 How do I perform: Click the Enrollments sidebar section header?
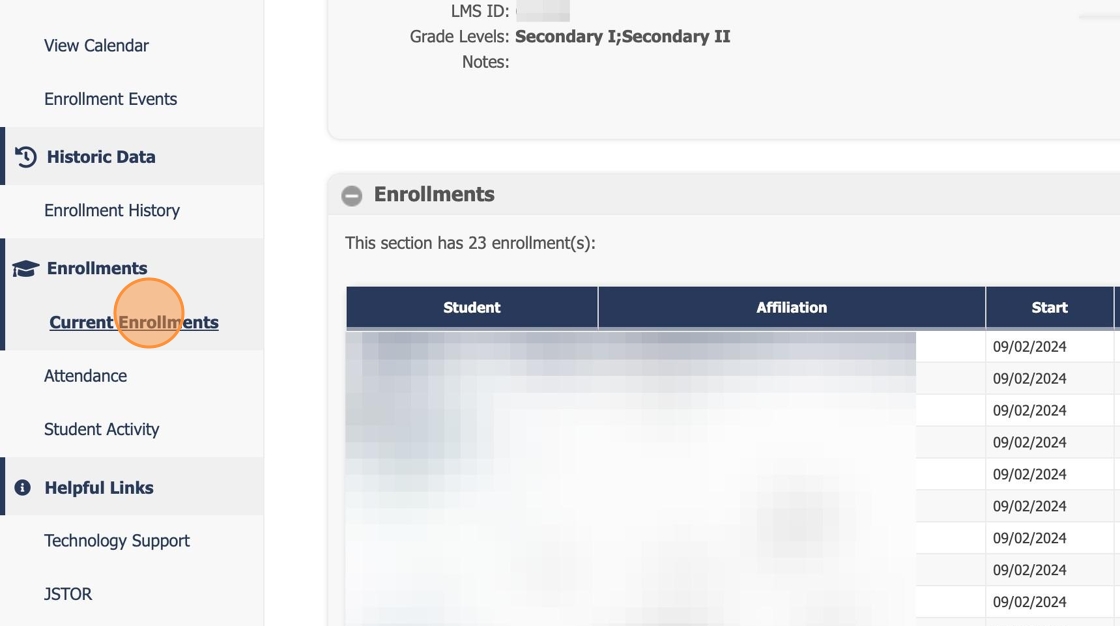click(x=97, y=268)
